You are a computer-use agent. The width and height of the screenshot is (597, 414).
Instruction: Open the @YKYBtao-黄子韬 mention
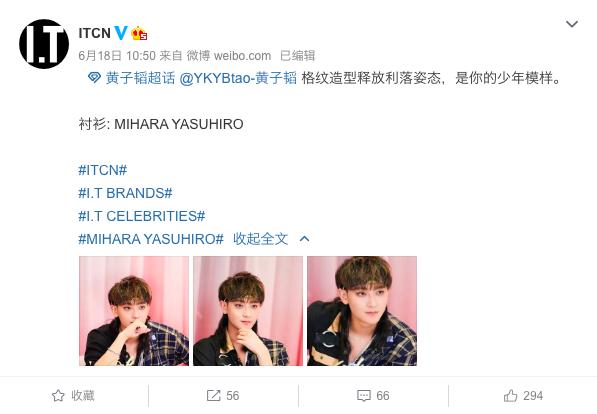tap(238, 78)
